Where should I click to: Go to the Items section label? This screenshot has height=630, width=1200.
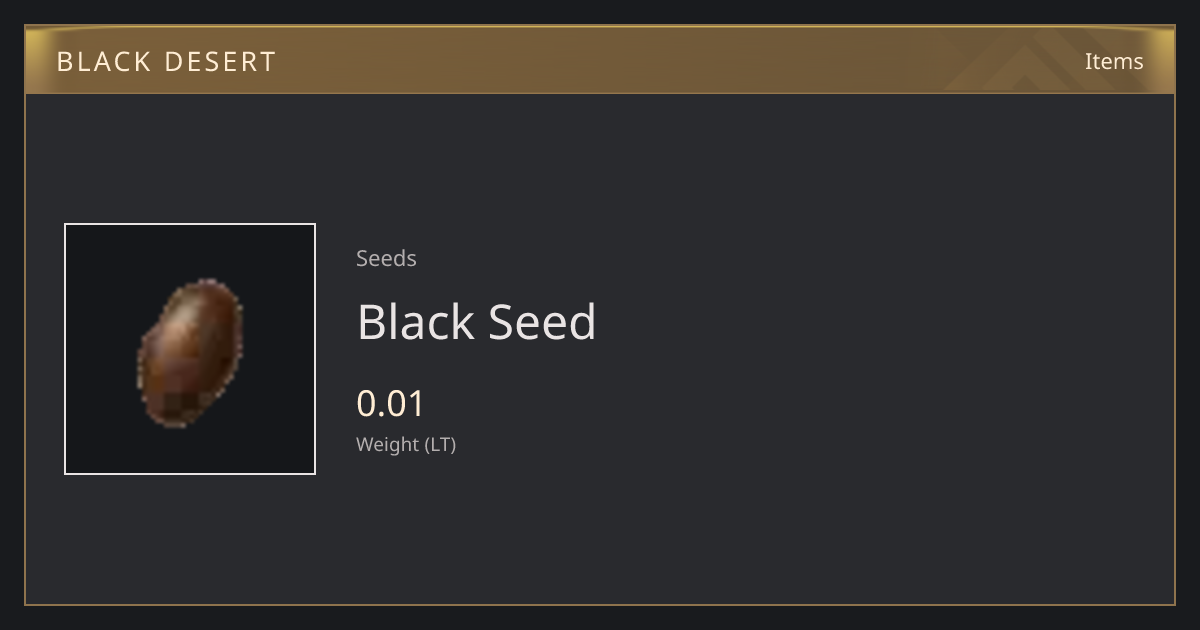tap(1114, 61)
